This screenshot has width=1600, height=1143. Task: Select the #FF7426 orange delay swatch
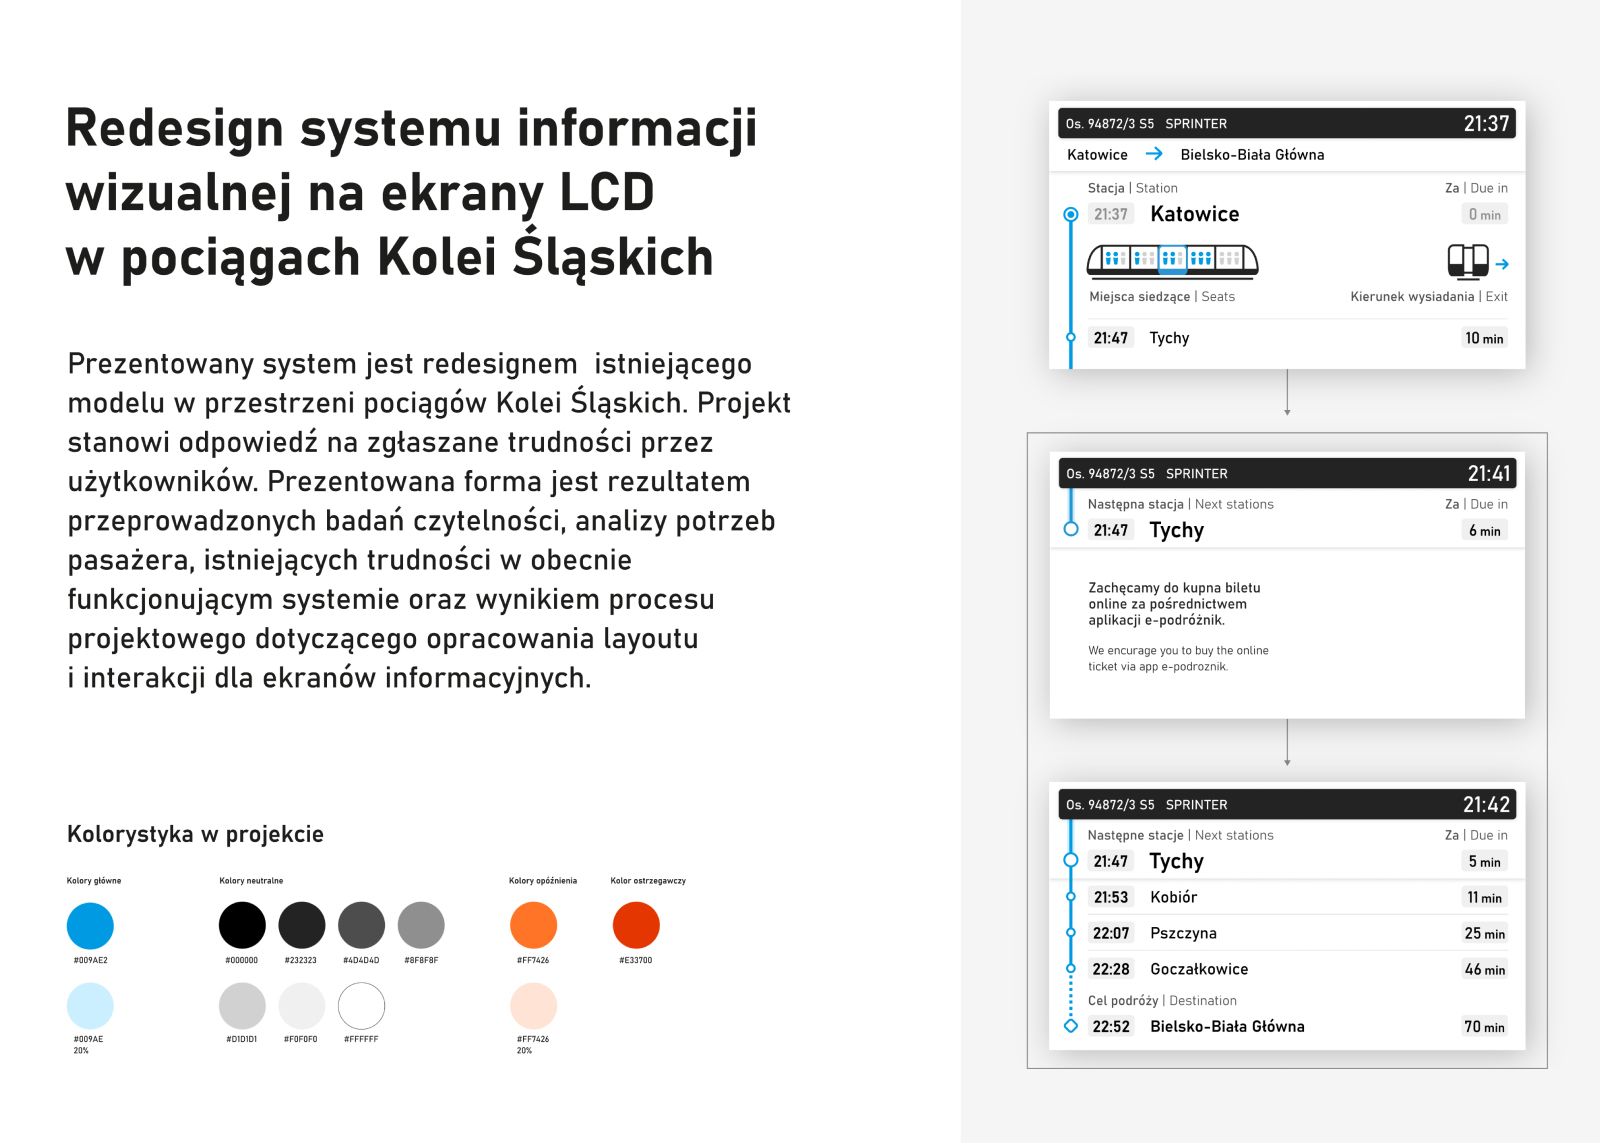click(534, 925)
